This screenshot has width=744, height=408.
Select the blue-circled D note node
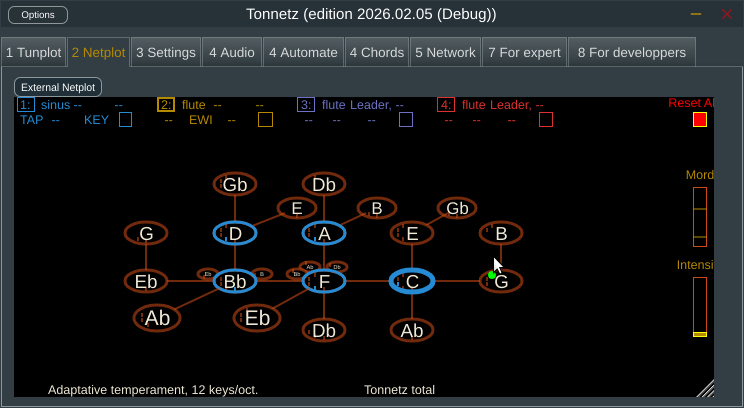click(x=235, y=233)
